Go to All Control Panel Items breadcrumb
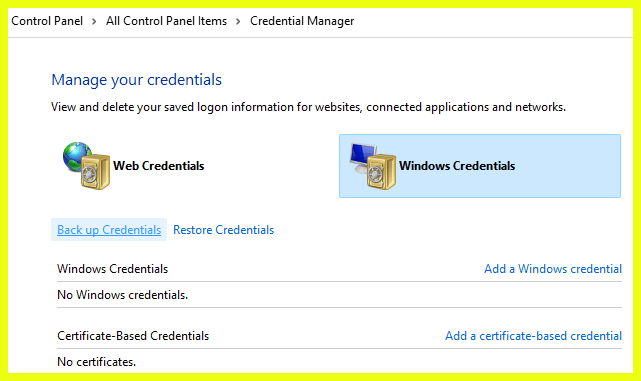 [x=166, y=21]
